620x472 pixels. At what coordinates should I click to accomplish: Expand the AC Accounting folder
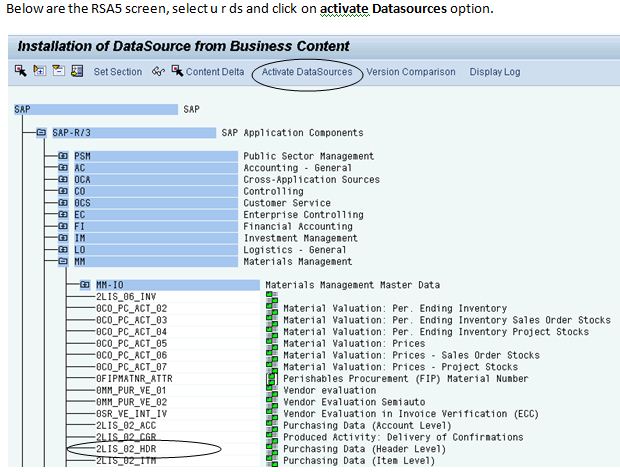63,168
